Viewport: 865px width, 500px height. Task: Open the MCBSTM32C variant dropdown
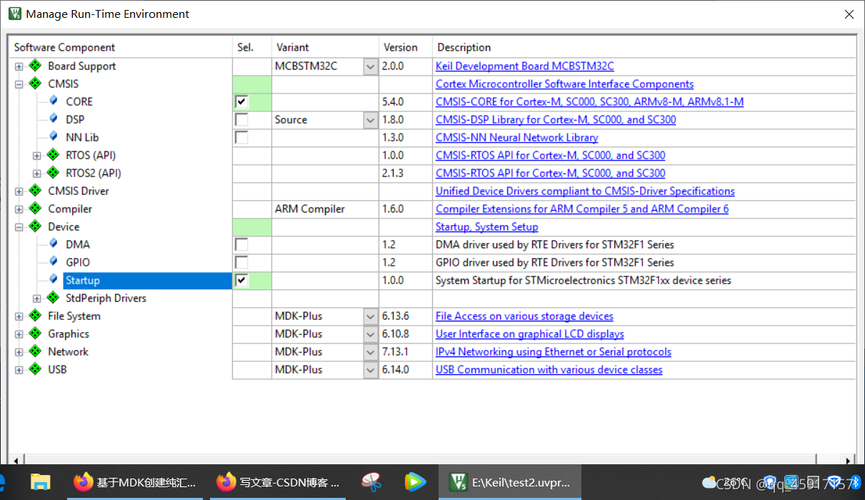pos(370,66)
